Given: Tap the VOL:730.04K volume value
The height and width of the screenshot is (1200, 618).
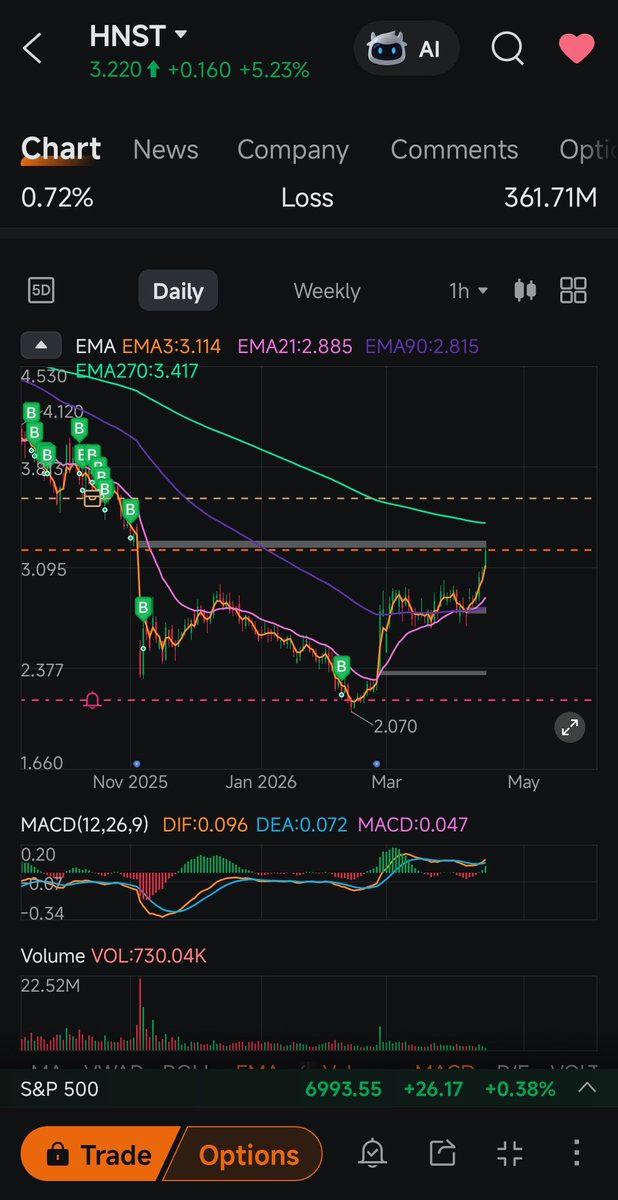Looking at the screenshot, I should [149, 956].
